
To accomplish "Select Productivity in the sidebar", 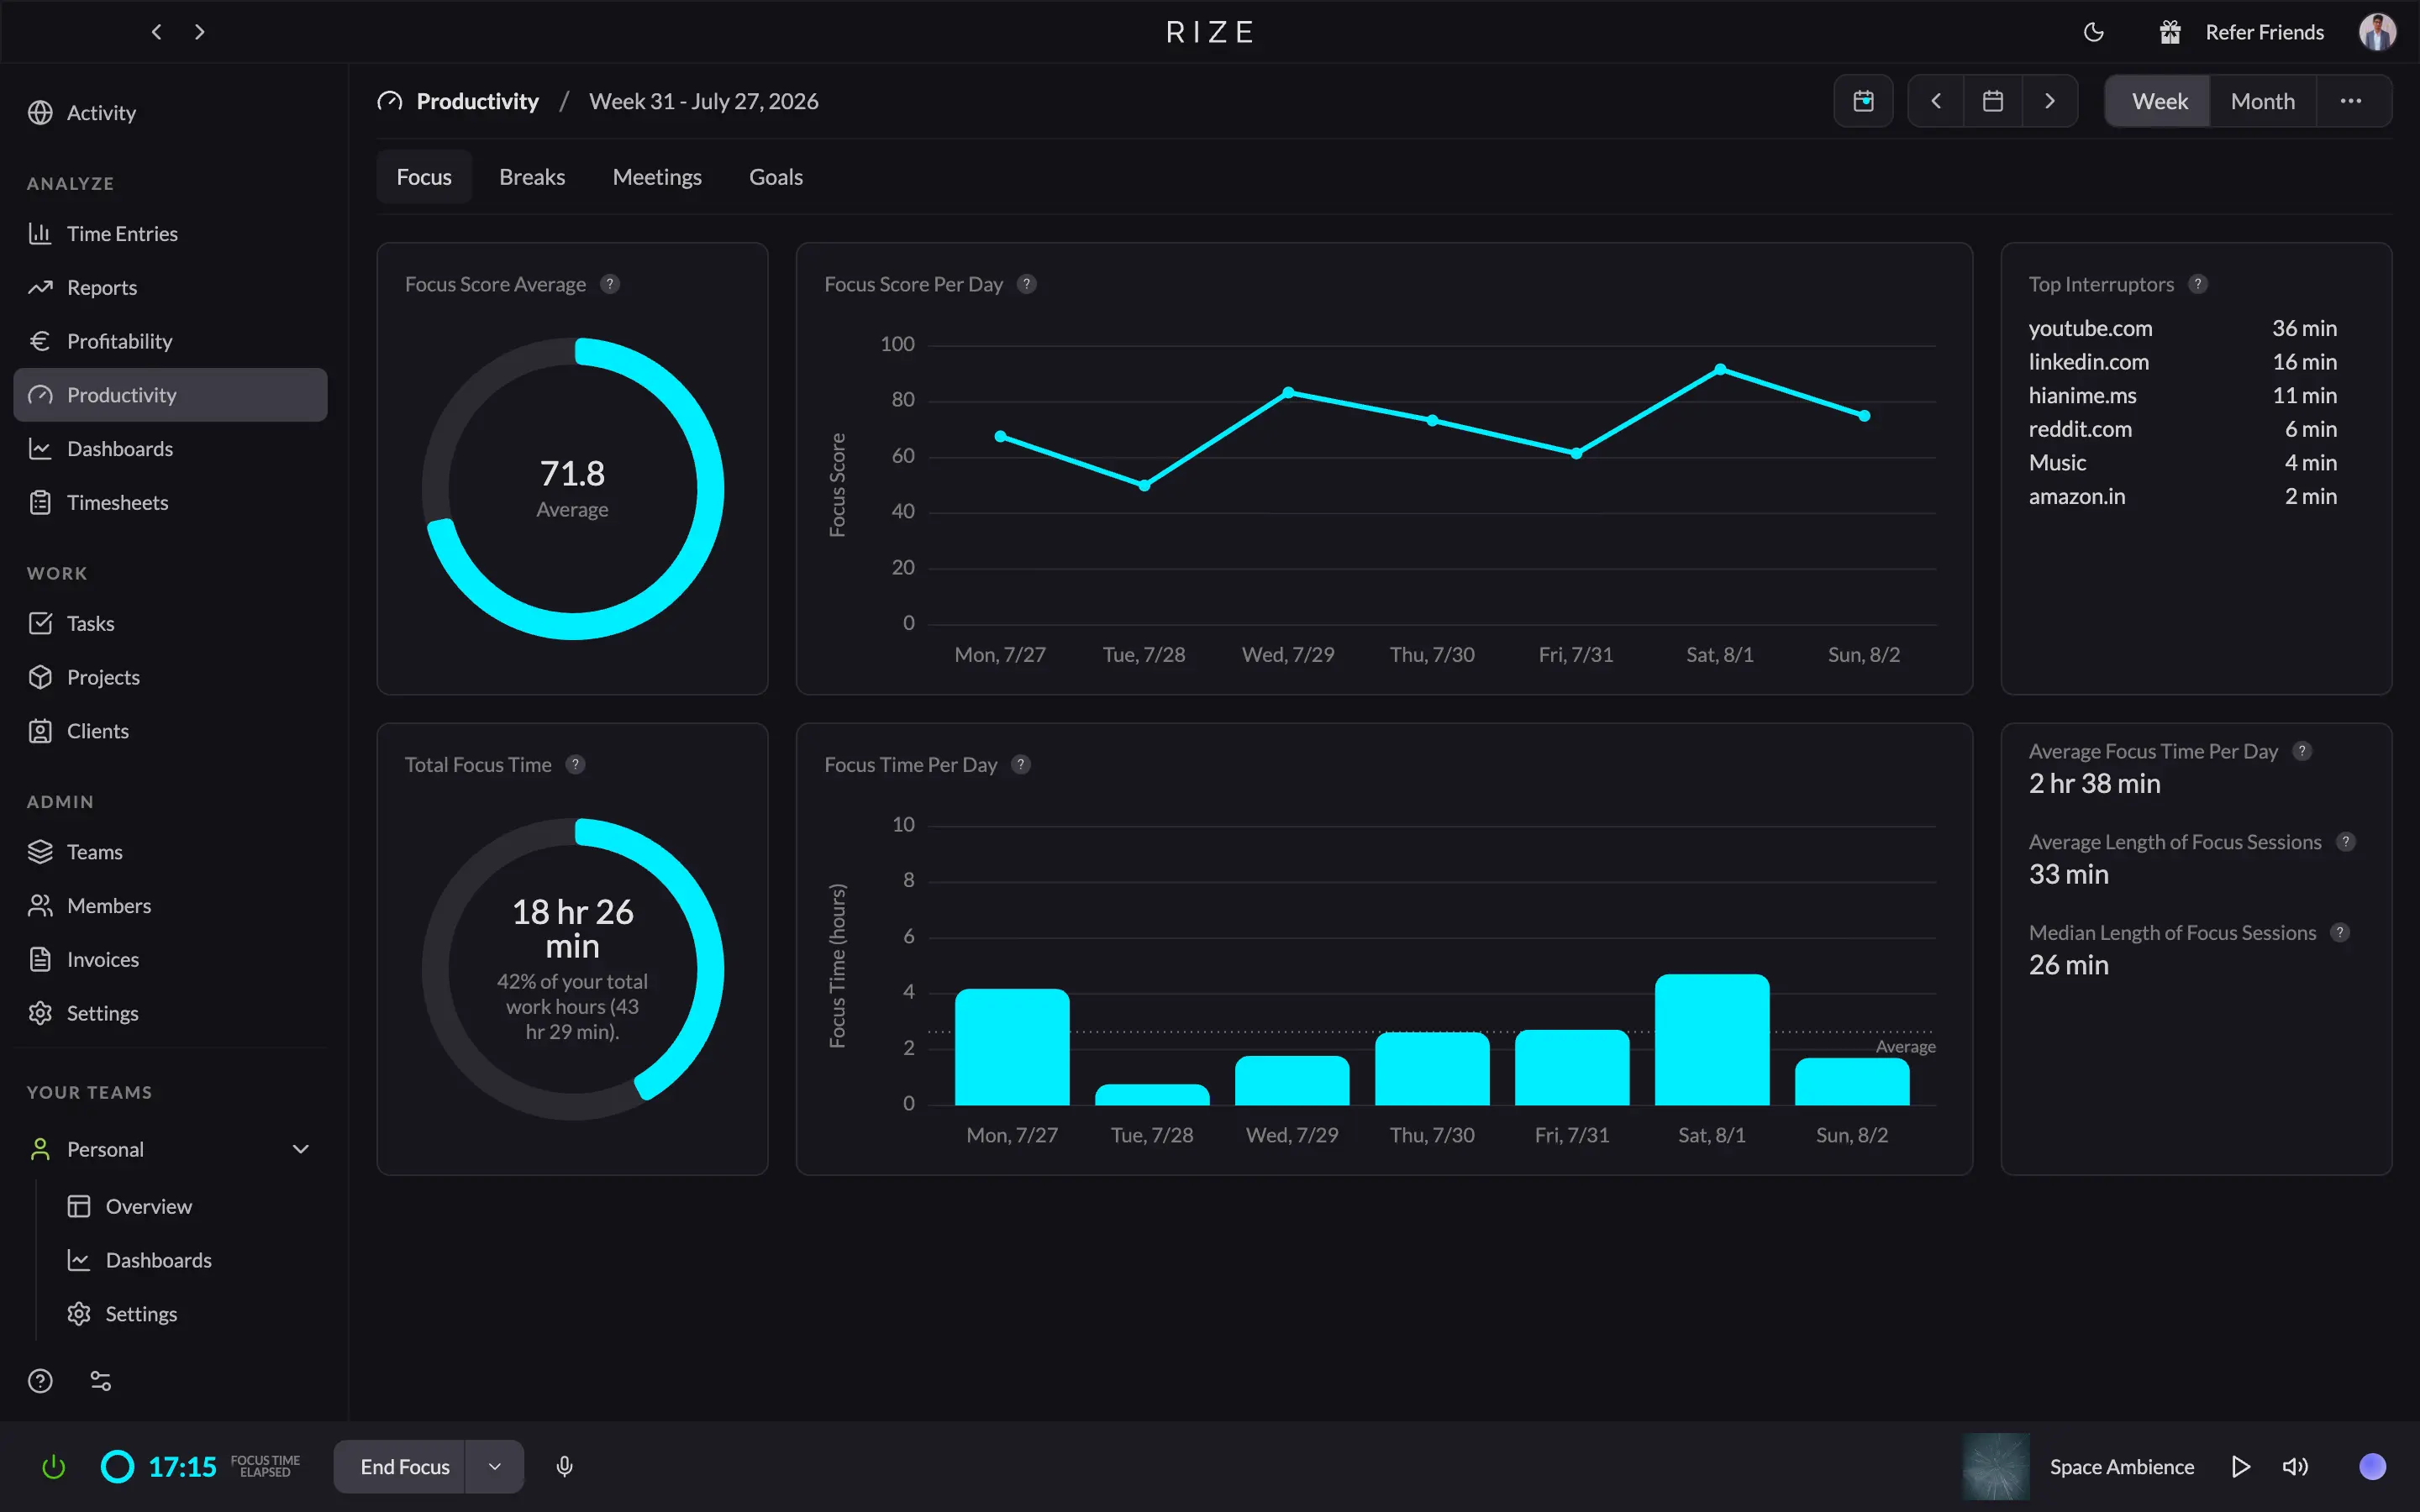I will 170,395.
